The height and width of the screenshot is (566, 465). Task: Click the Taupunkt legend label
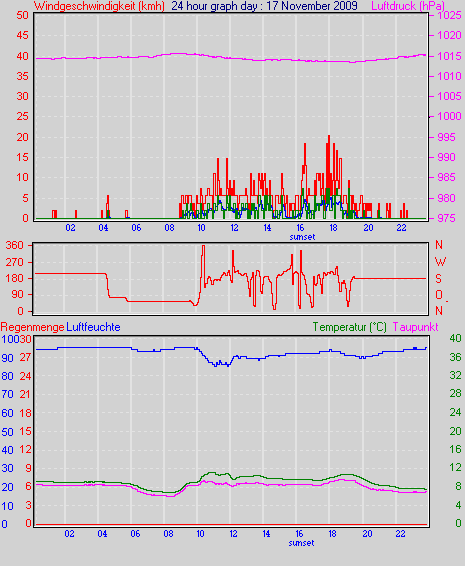click(416, 327)
